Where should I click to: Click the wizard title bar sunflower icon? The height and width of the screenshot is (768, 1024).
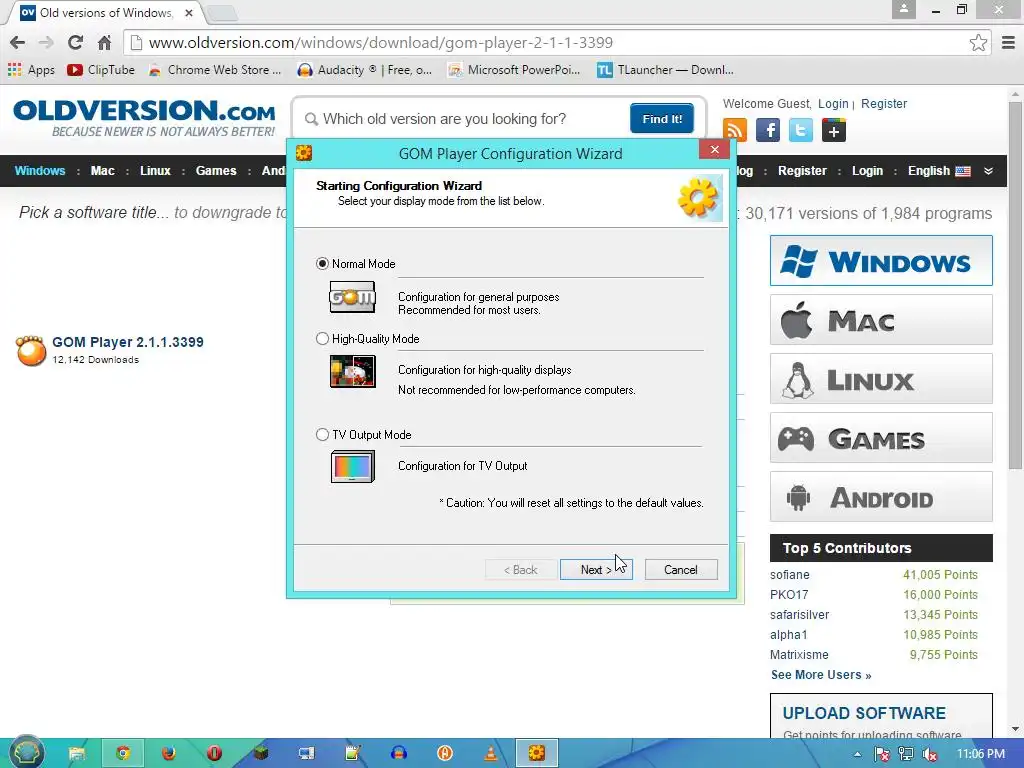(x=304, y=153)
